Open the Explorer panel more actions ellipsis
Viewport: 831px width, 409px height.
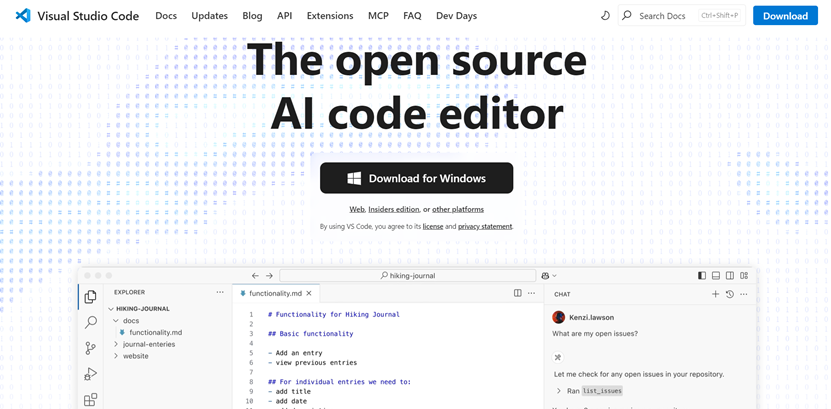click(220, 292)
